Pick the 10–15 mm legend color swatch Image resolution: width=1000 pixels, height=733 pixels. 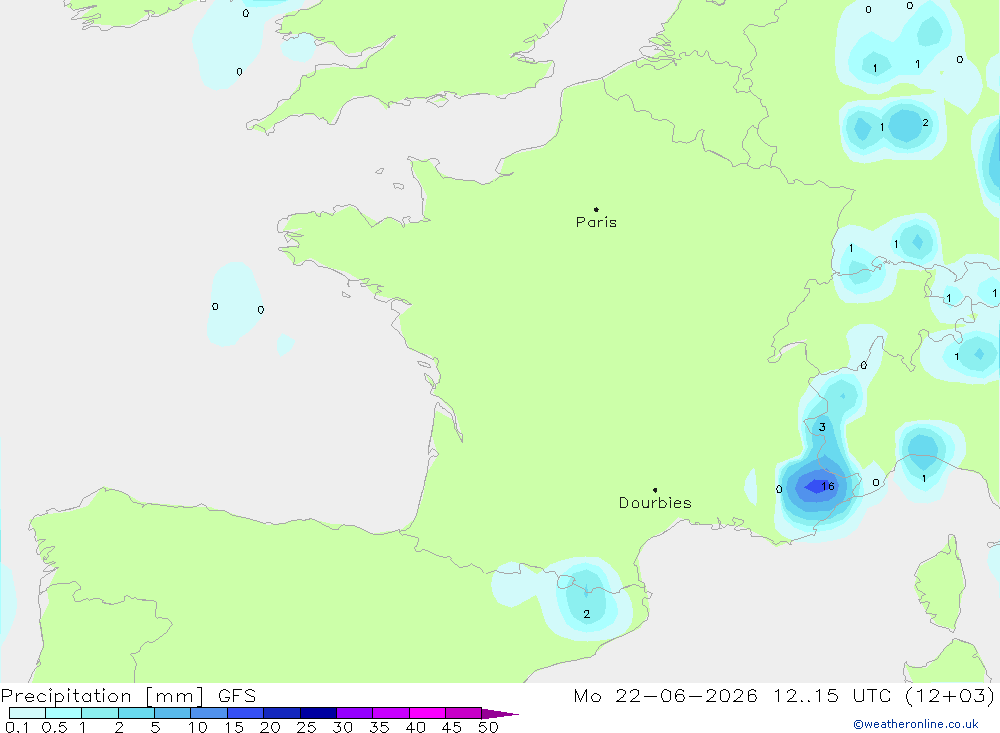[x=209, y=713]
